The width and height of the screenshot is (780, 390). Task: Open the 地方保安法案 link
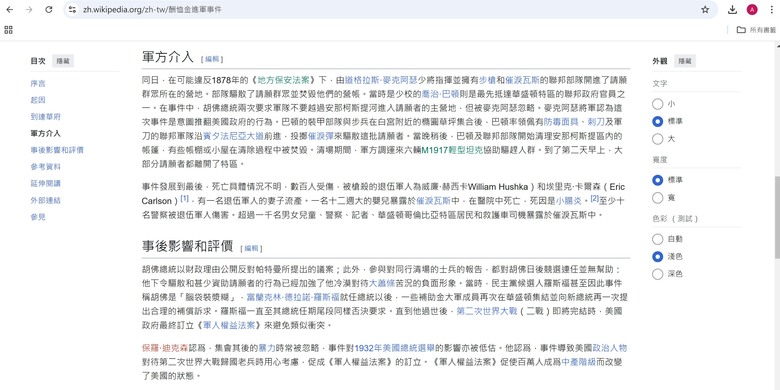click(x=284, y=80)
